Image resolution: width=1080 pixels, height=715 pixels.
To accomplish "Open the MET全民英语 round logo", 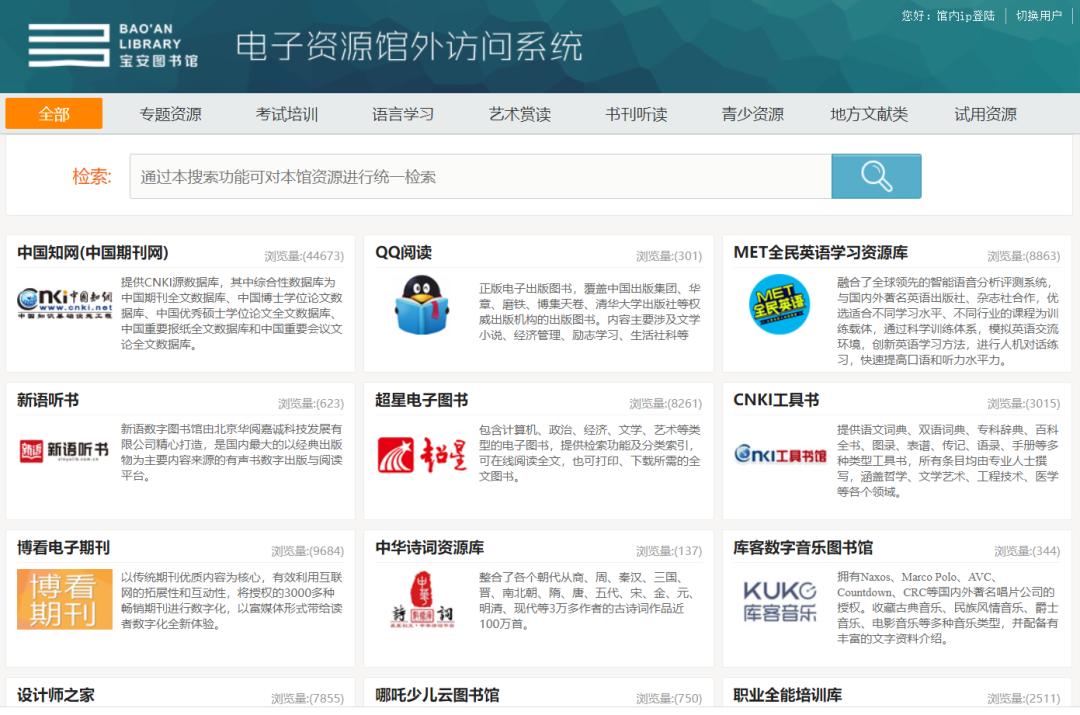I will (x=779, y=304).
